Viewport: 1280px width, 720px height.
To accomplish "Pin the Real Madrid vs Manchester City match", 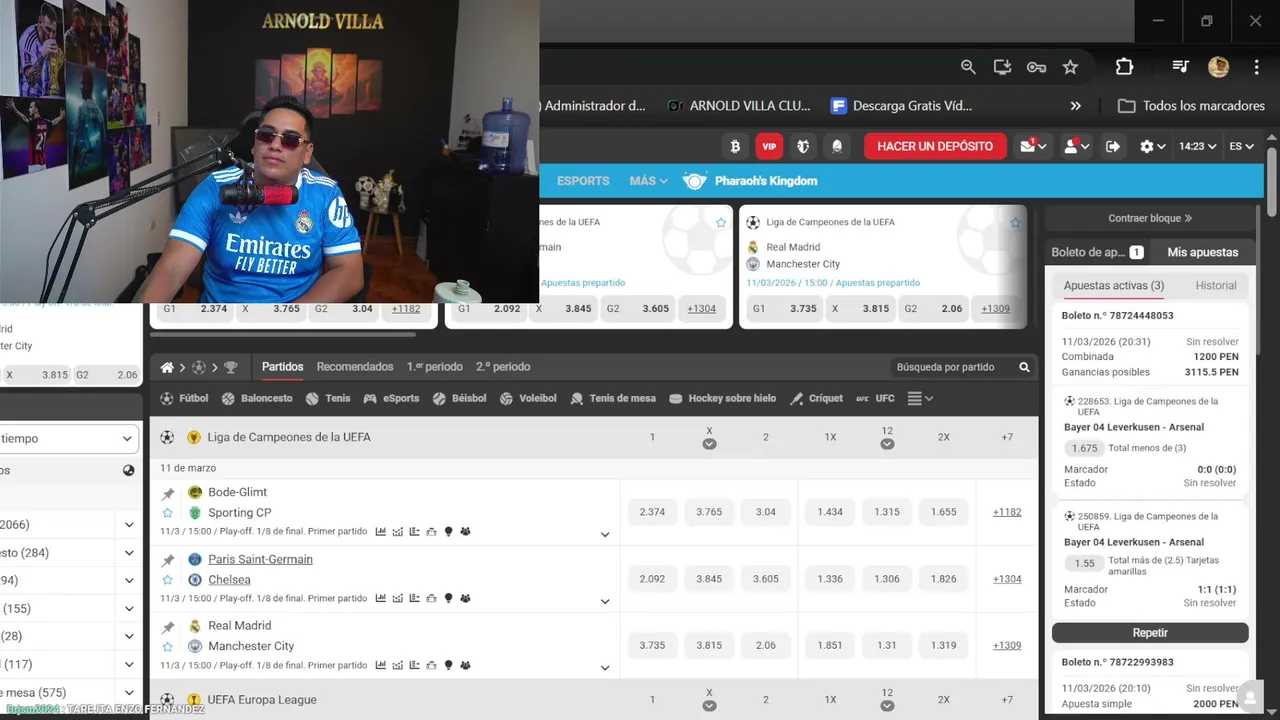I will pos(167,627).
